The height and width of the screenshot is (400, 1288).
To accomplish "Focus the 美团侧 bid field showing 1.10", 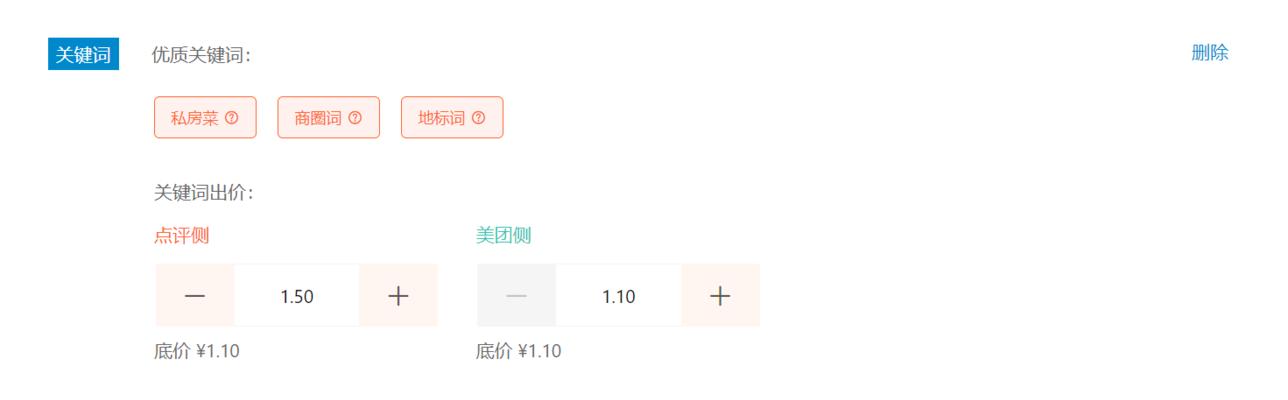I will point(619,296).
